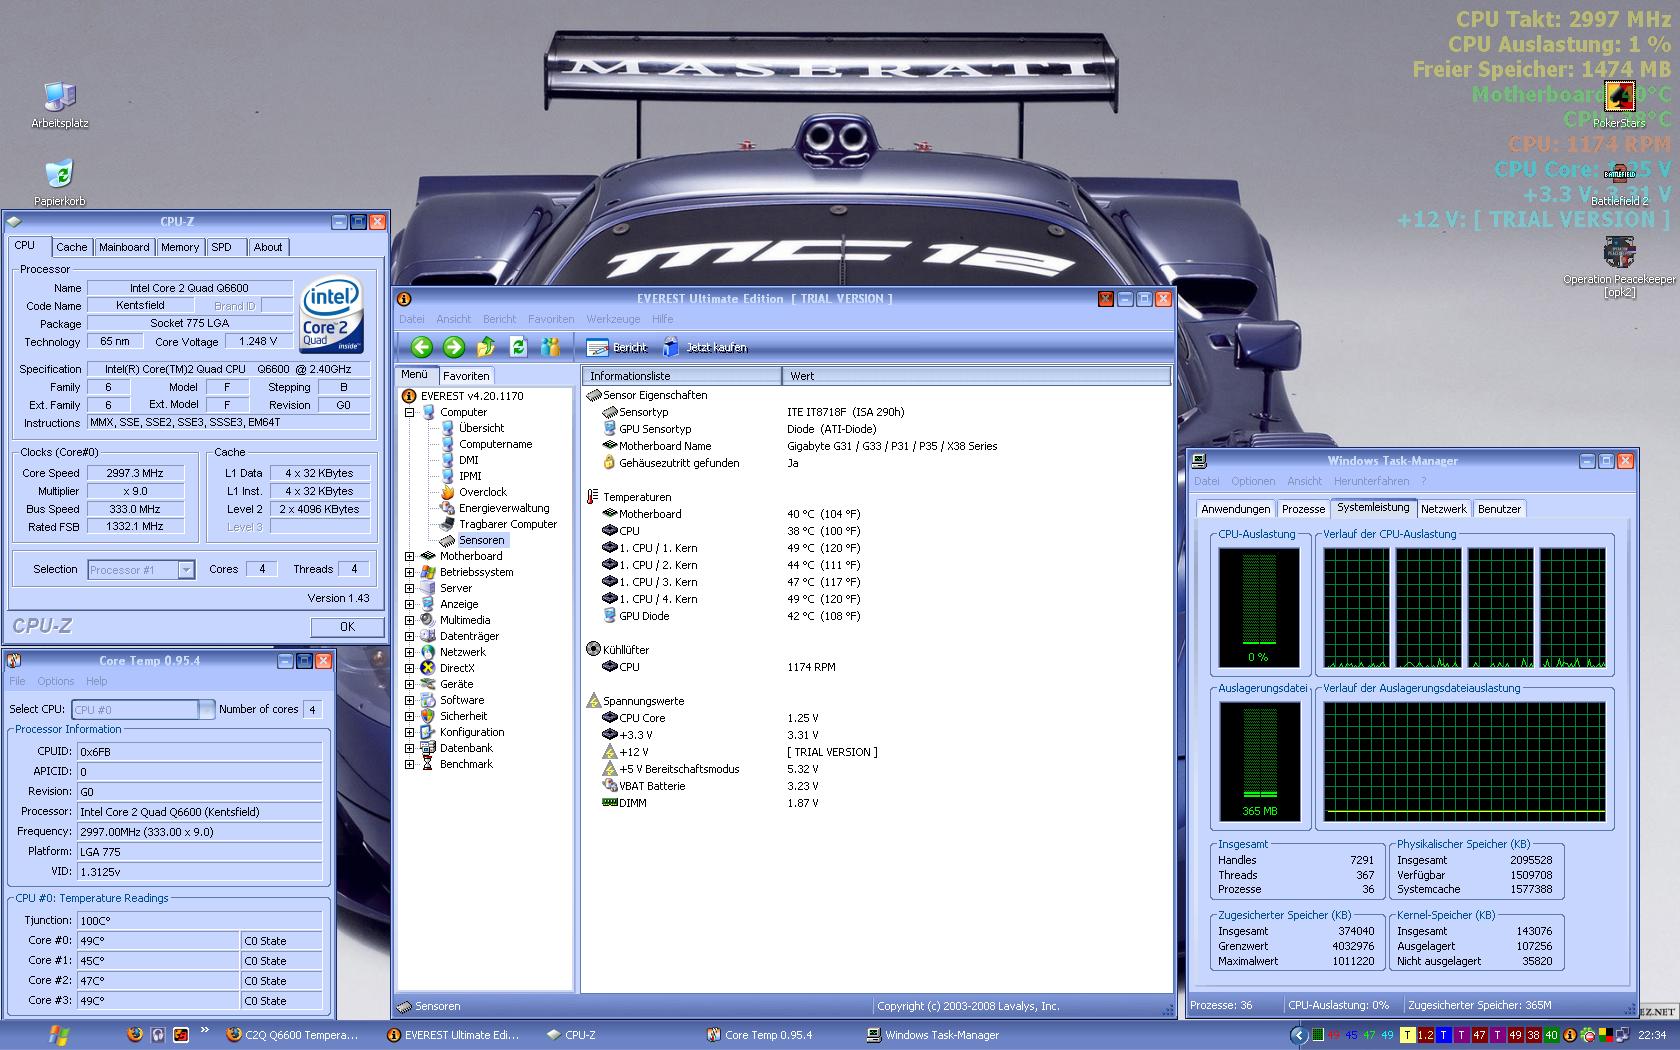Switch to the About tab in CPU-Z
The width and height of the screenshot is (1680, 1050).
[267, 247]
